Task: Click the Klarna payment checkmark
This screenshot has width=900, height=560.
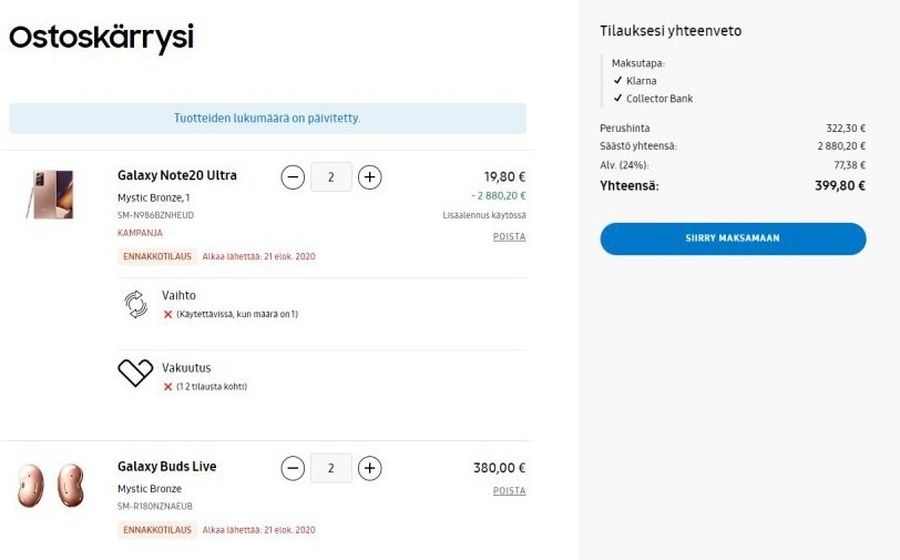Action: click(618, 81)
